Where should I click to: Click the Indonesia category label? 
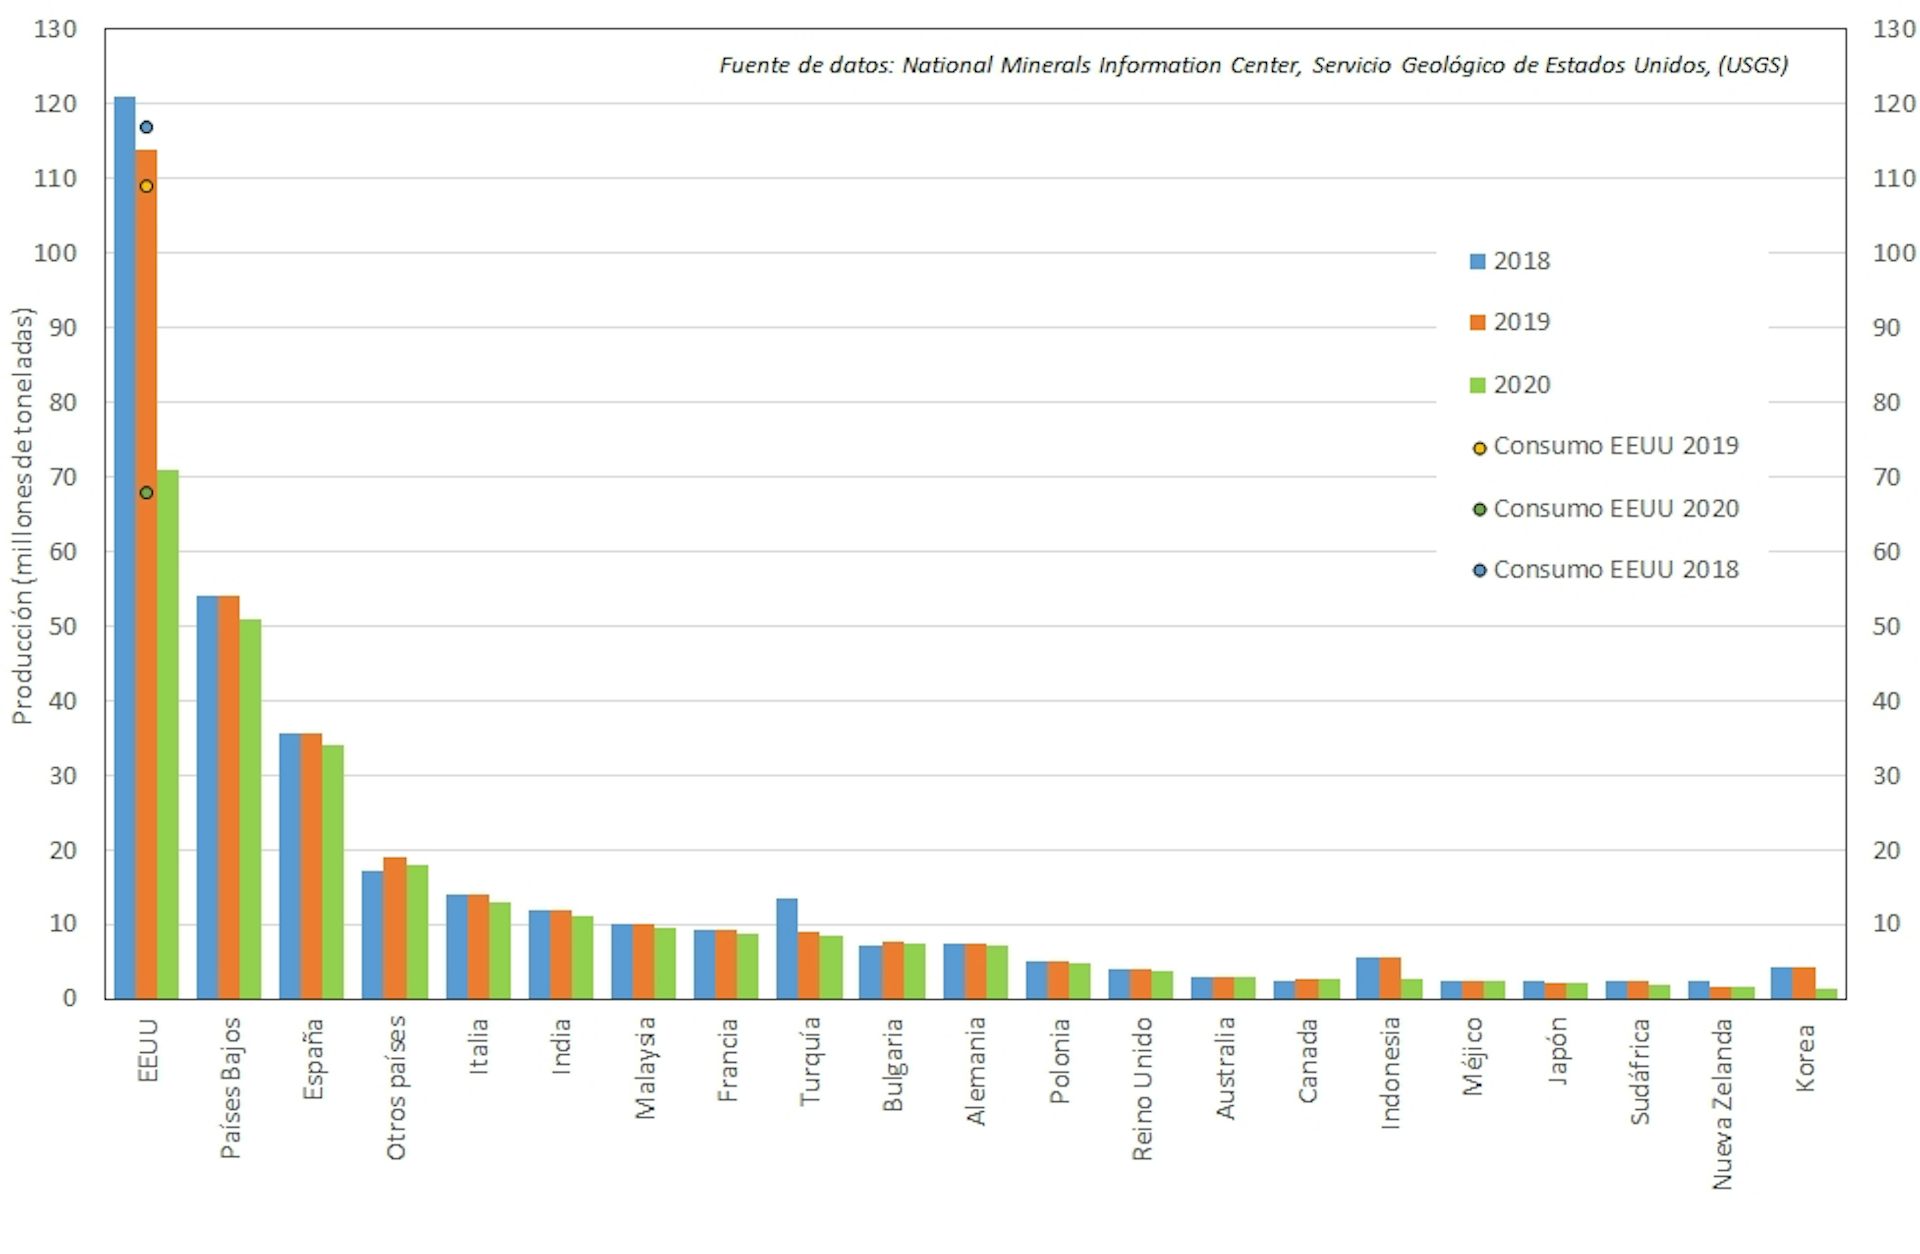coord(1390,1073)
